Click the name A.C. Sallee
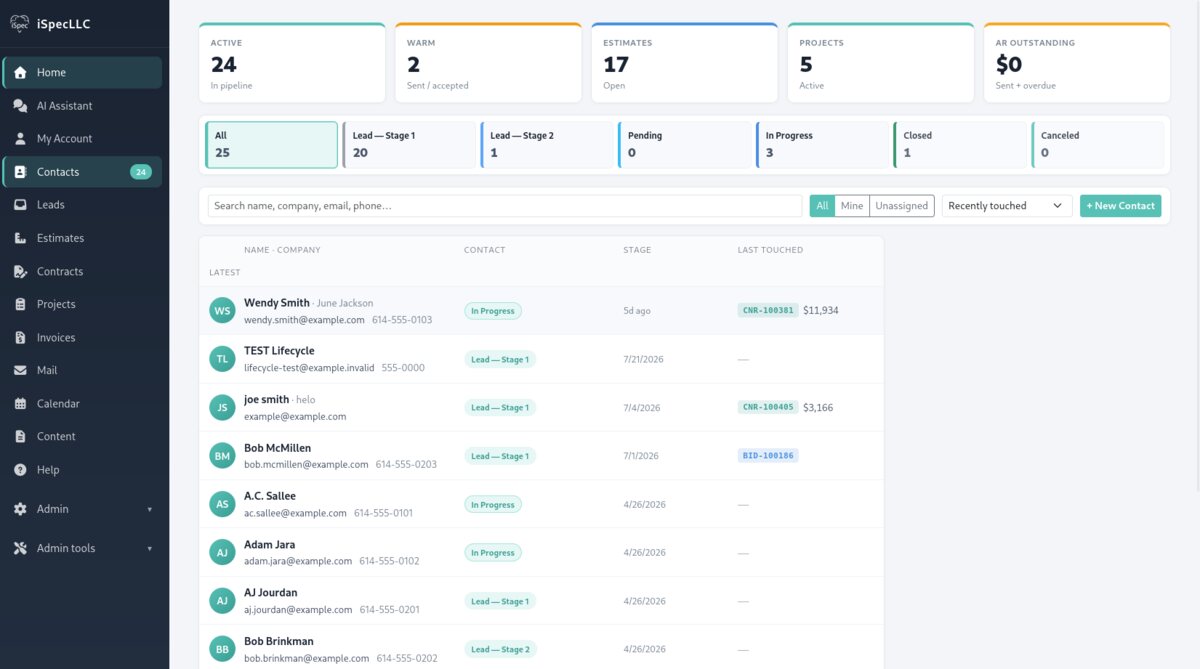1200x669 pixels. 270,496
